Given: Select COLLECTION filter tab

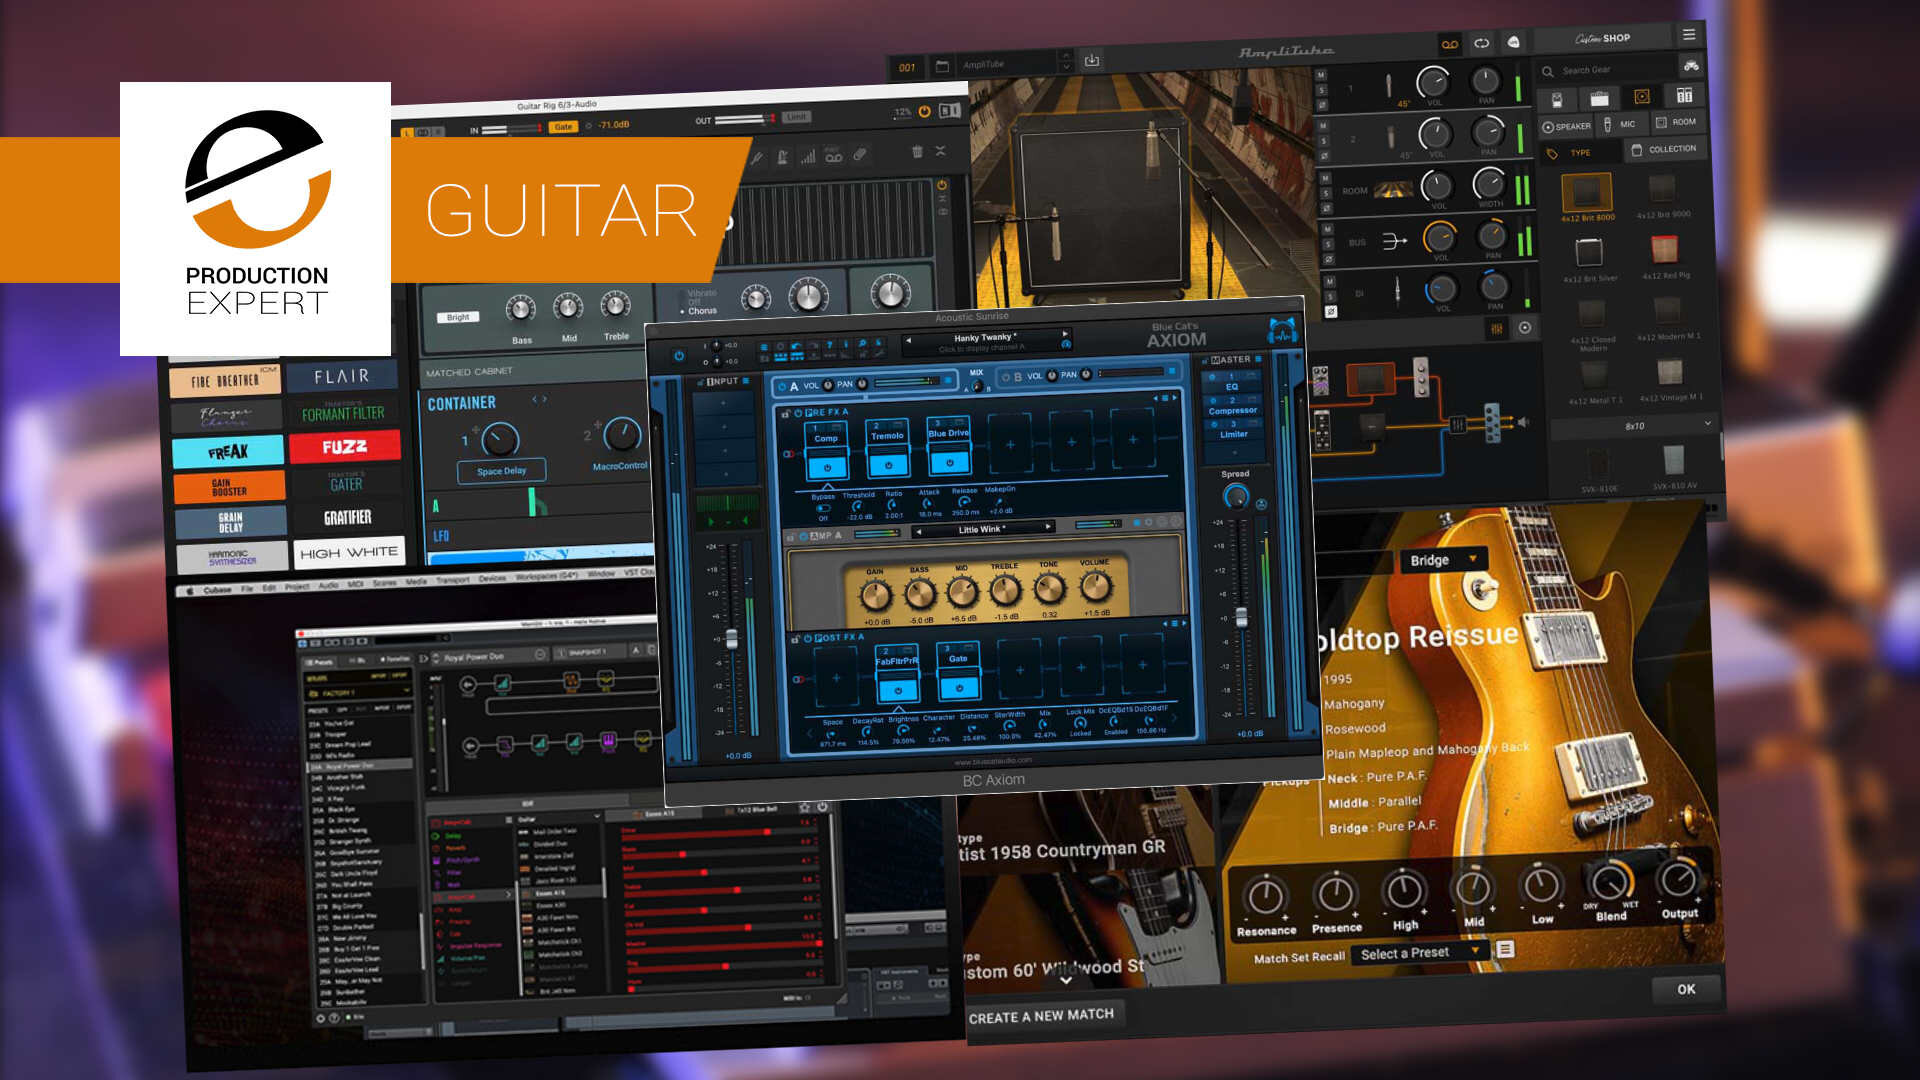Looking at the screenshot, I should [x=1664, y=149].
